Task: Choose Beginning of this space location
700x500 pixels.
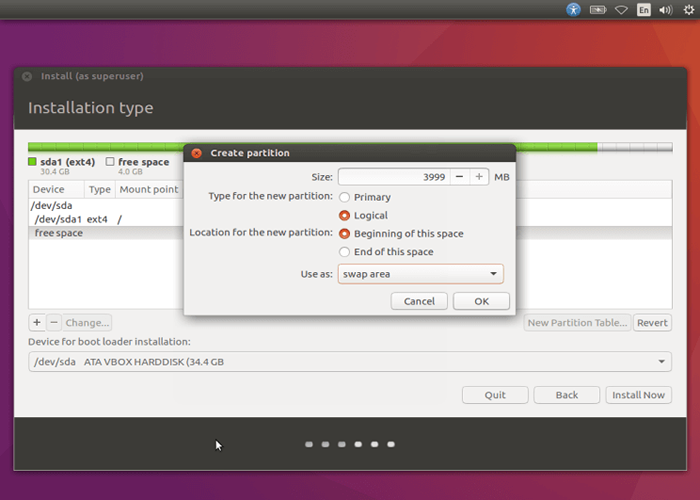Action: pos(401,233)
